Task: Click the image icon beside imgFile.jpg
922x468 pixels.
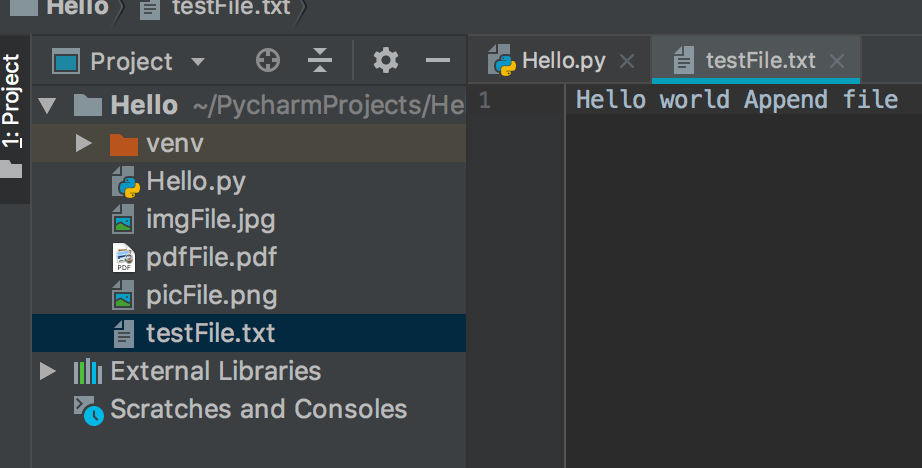Action: click(123, 219)
